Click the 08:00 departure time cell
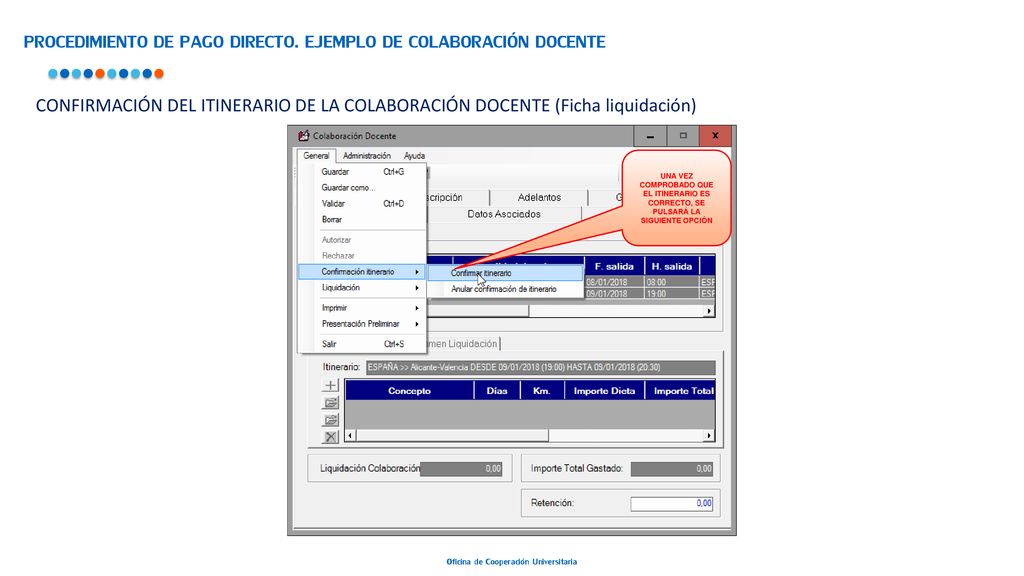This screenshot has width=1024, height=576. click(x=671, y=282)
